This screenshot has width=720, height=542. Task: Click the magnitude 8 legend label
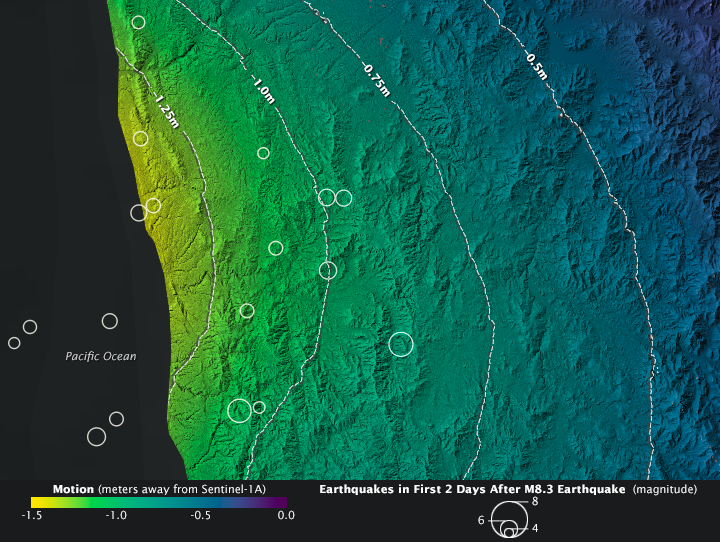(x=535, y=501)
